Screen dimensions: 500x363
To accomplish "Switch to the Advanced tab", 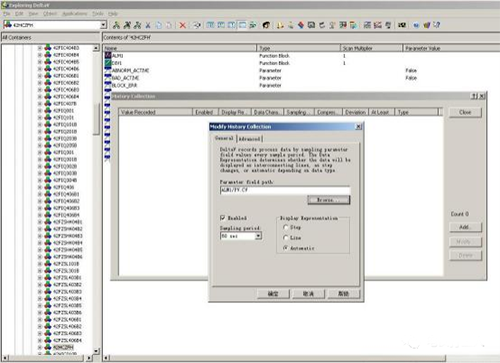I will (249, 139).
